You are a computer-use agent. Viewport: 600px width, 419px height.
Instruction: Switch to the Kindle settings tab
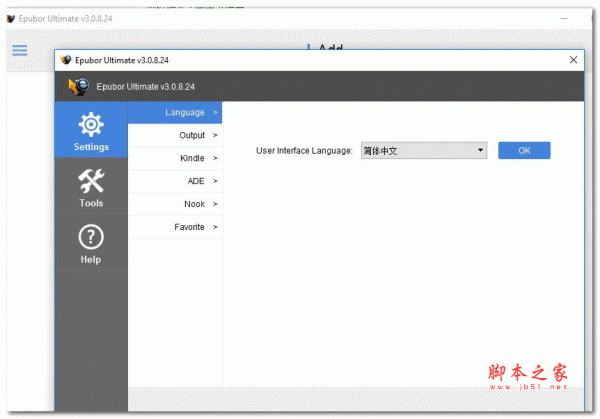[175, 158]
